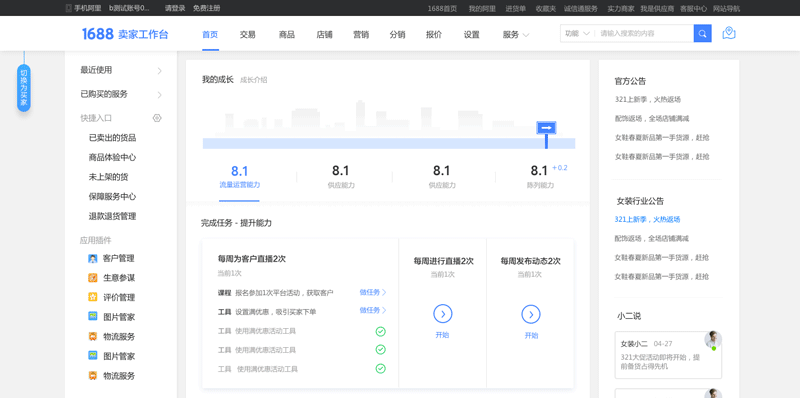Image resolution: width=800 pixels, height=398 pixels.
Task: Open the 成长介绍 link
Action: (x=254, y=80)
